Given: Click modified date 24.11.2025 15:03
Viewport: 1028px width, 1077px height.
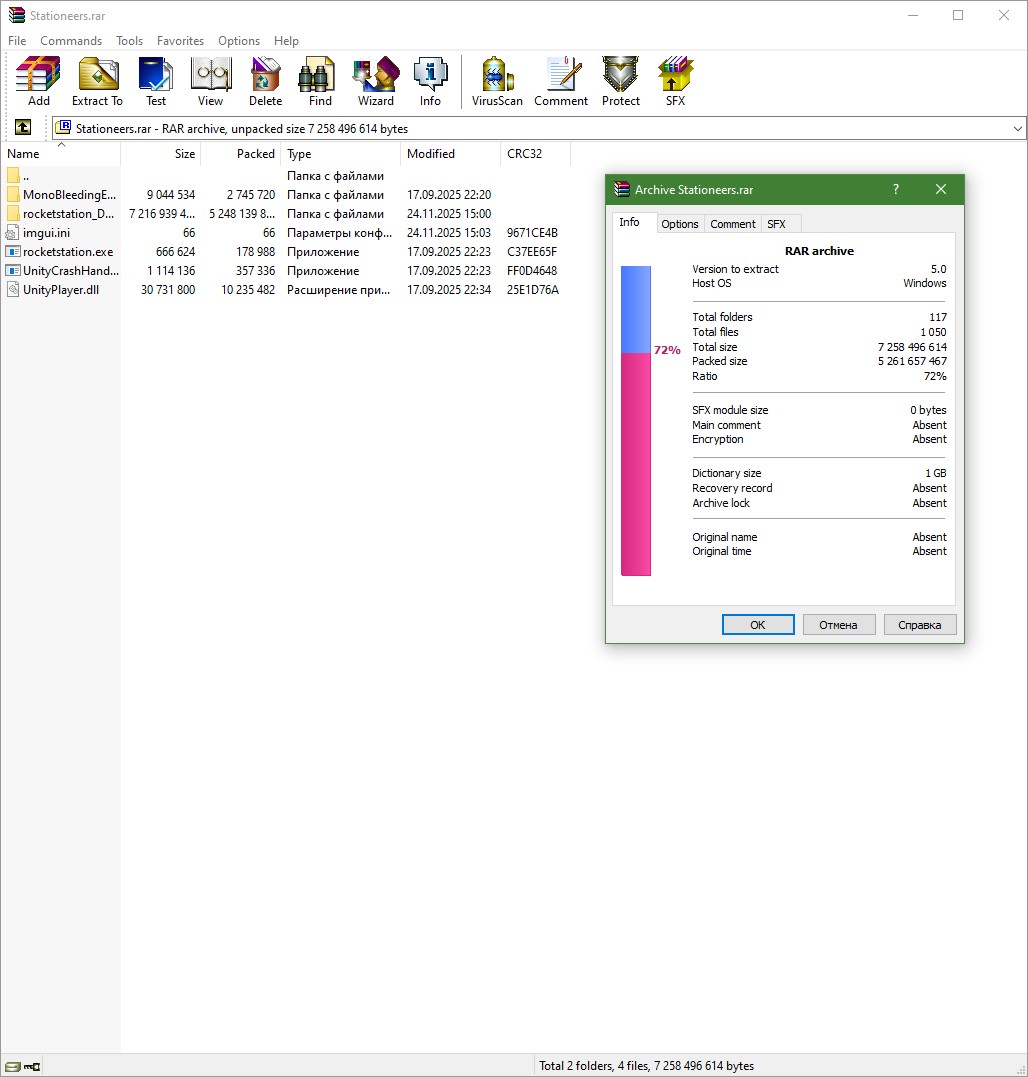Looking at the screenshot, I should [449, 233].
